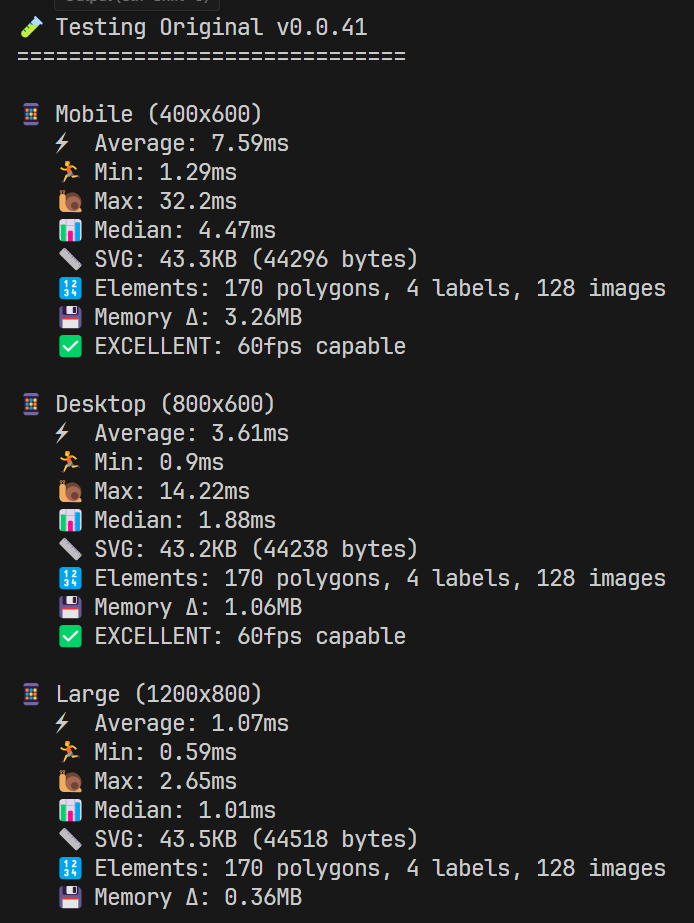Click the phone icon next to Mobile (400x600)

[31, 115]
